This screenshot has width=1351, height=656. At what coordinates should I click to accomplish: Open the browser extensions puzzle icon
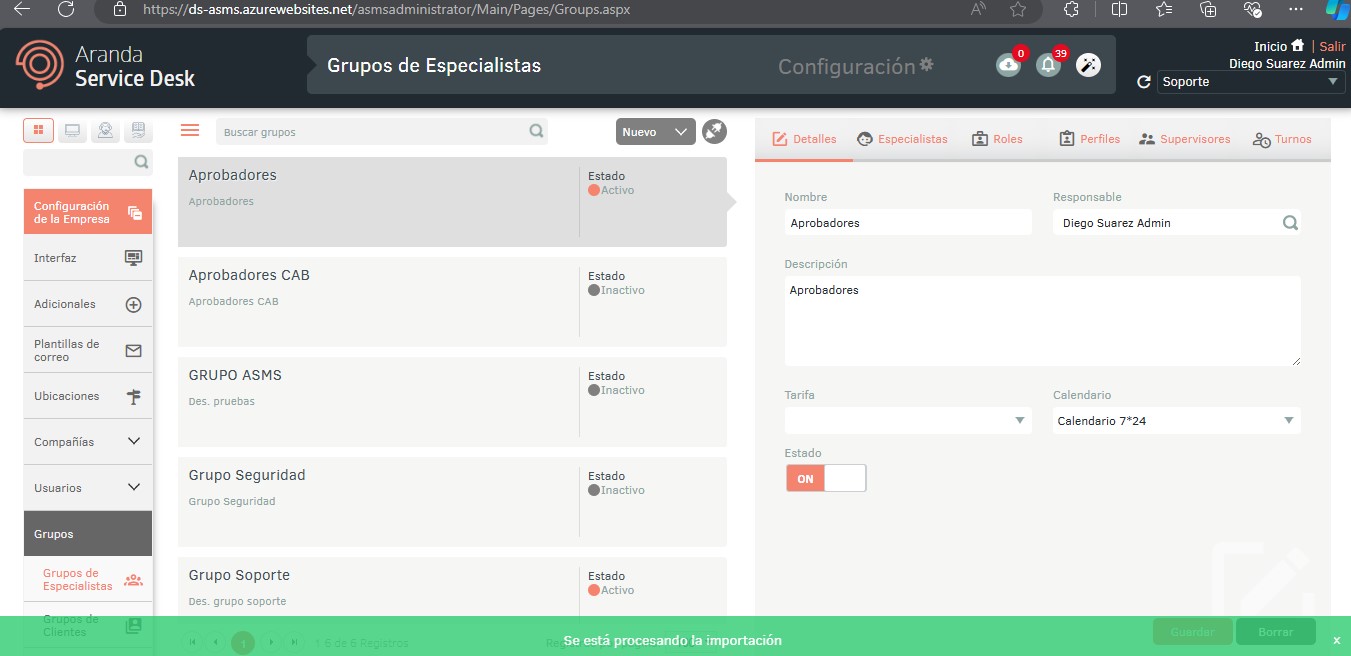[1071, 9]
